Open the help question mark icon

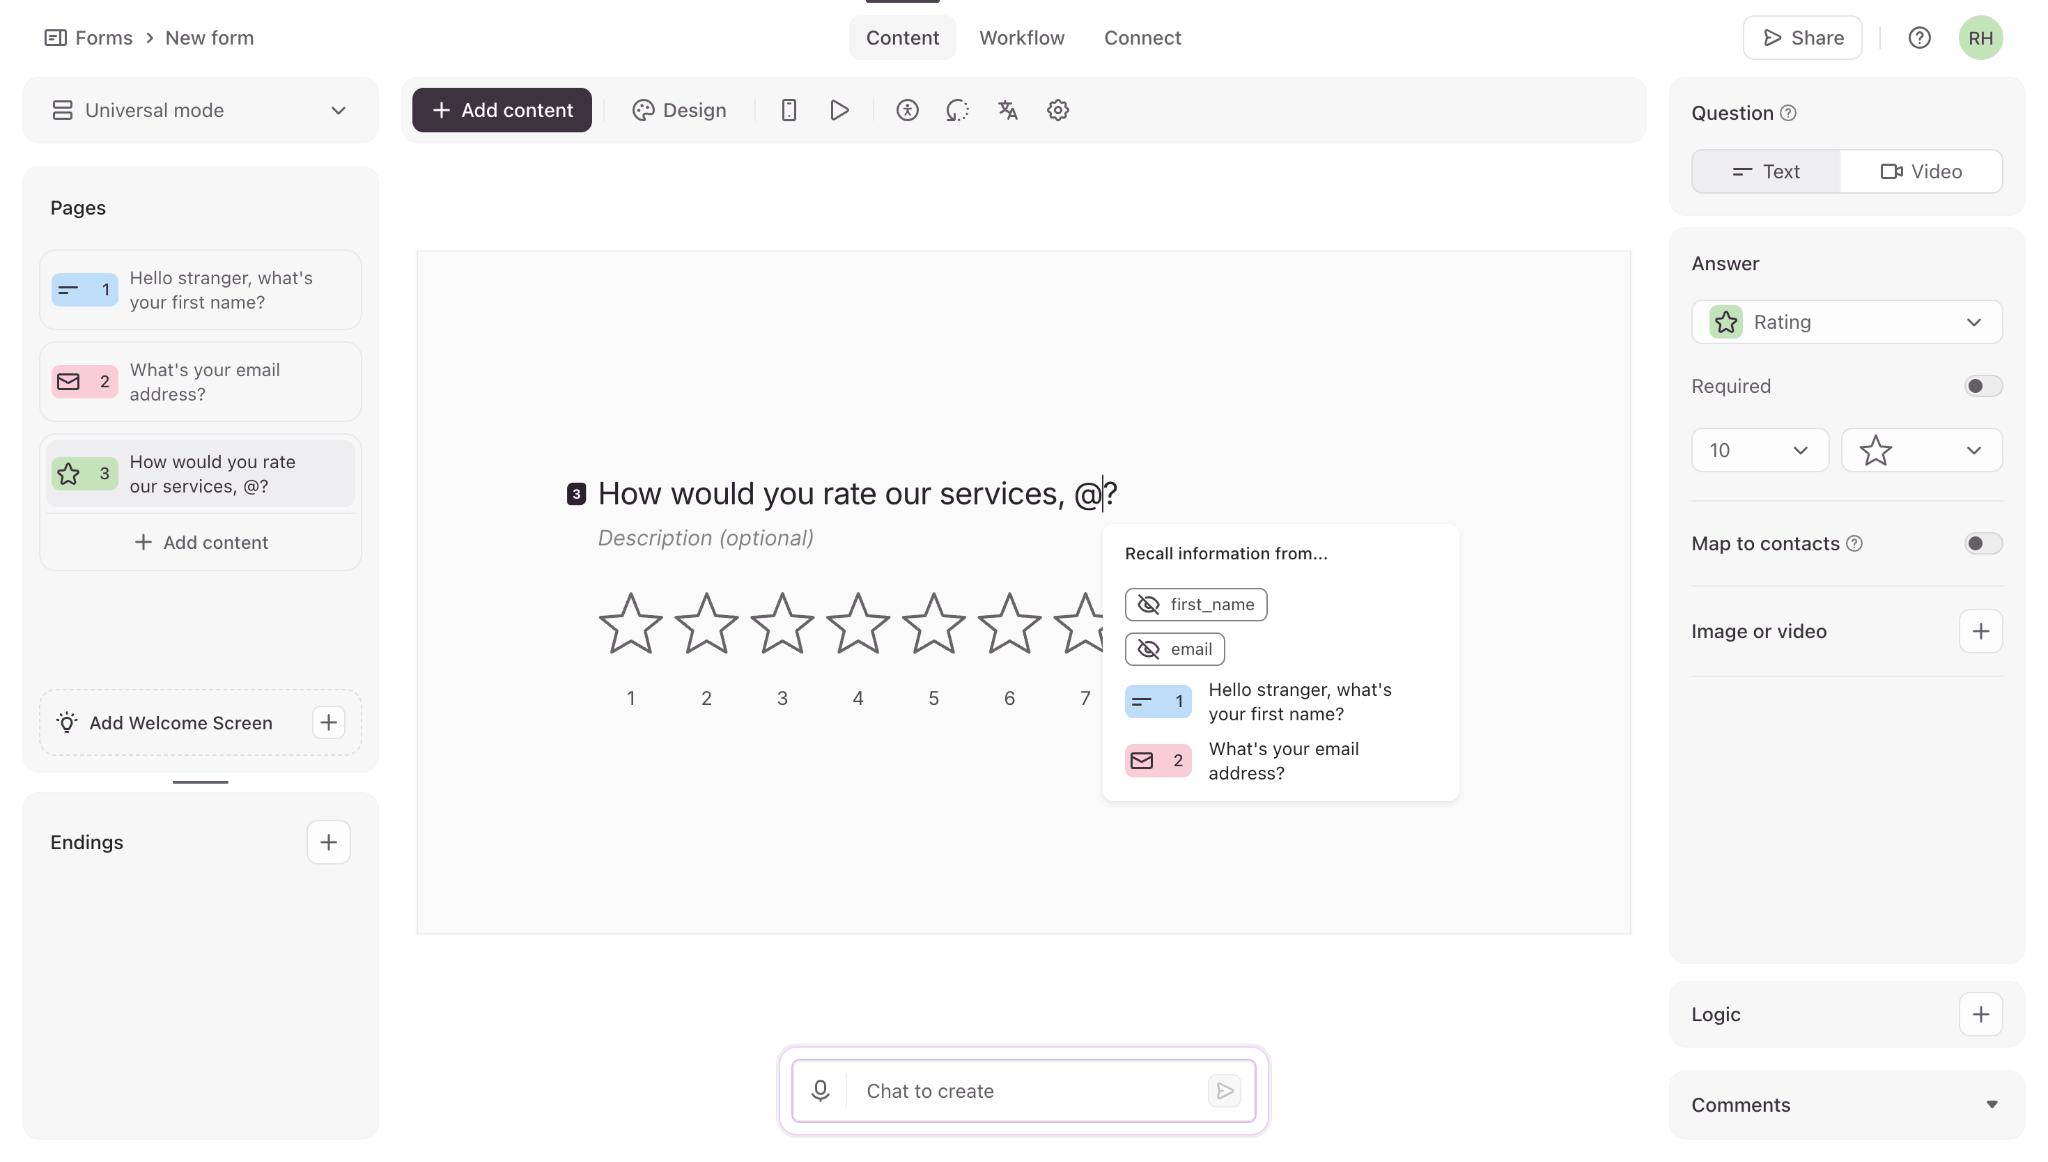tap(1919, 38)
